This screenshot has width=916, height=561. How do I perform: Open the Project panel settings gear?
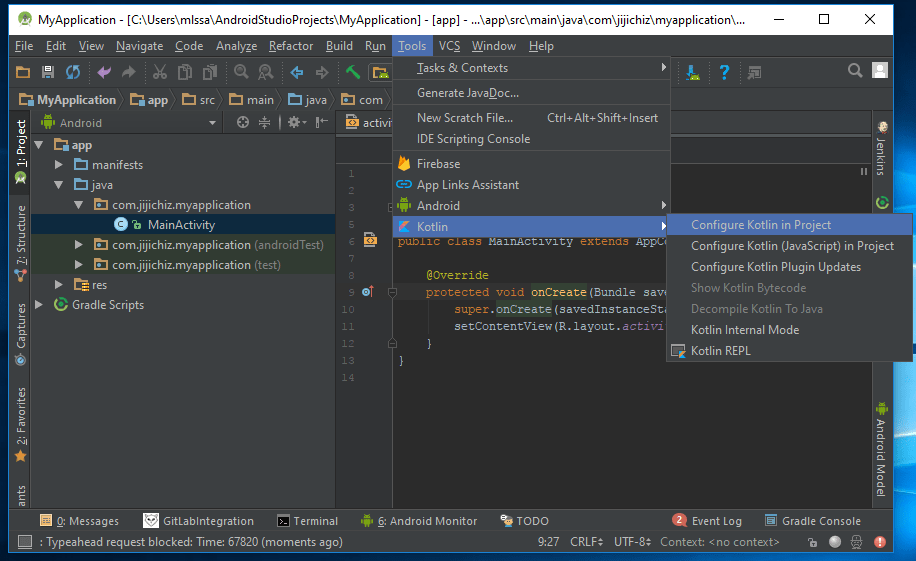tap(296, 122)
